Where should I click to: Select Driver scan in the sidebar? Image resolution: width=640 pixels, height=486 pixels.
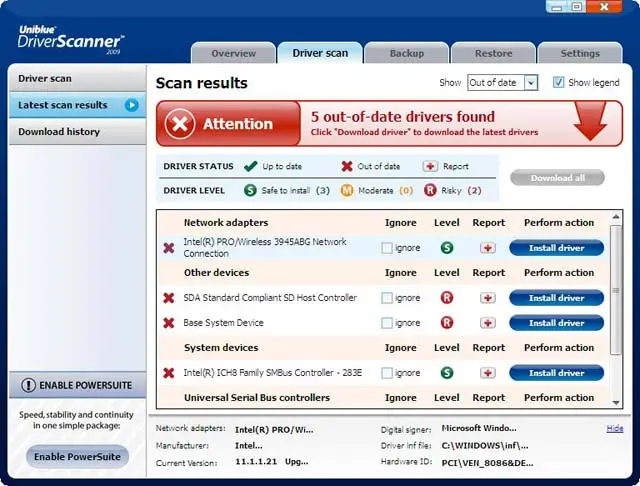click(x=78, y=78)
